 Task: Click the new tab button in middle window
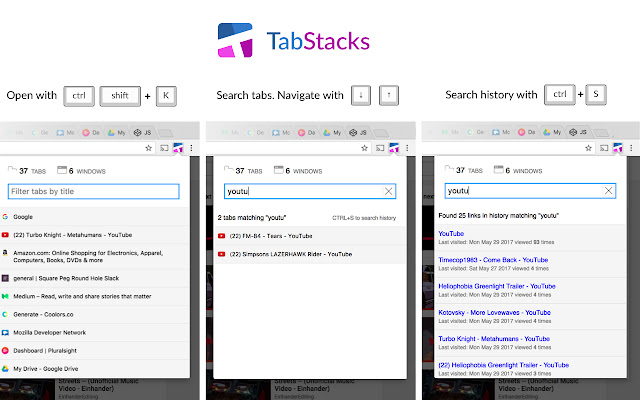(381, 133)
